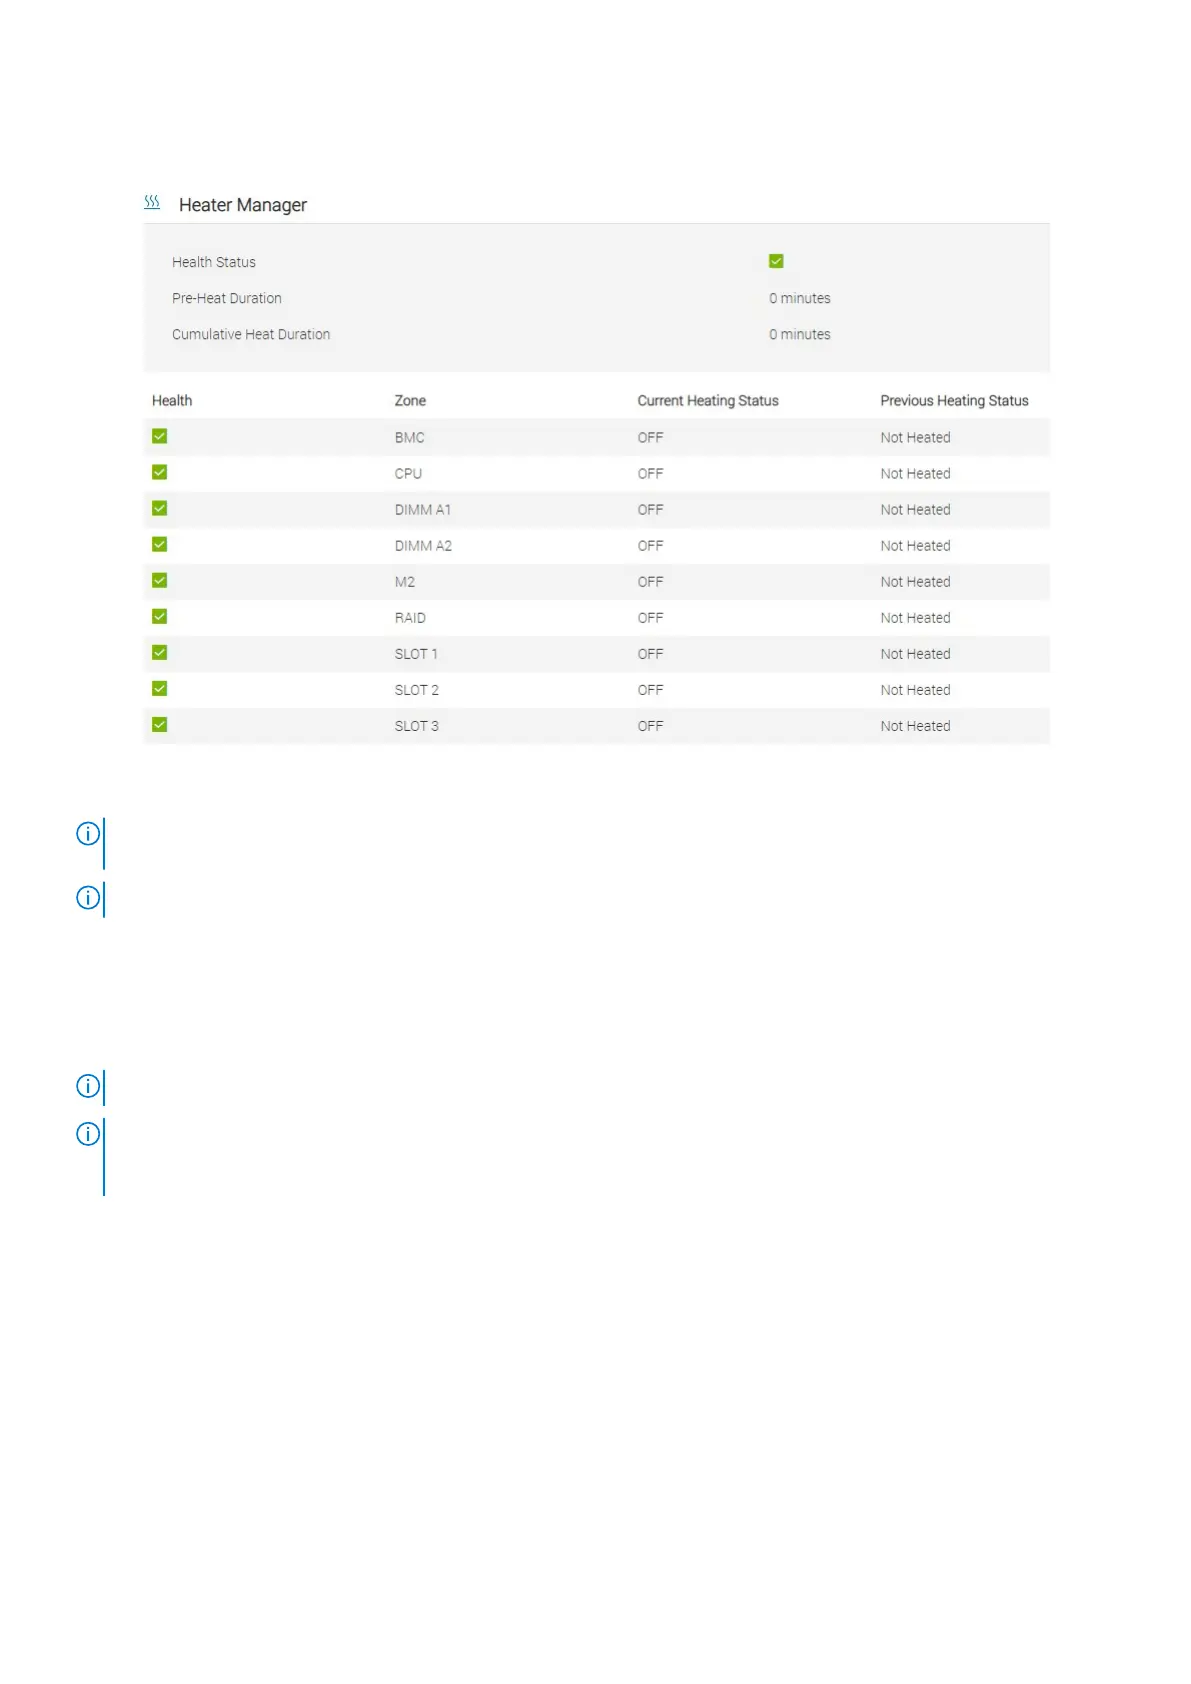Click OFF status in the DIMM A1 row
Image resolution: width=1191 pixels, height=1684 pixels.
(x=650, y=510)
